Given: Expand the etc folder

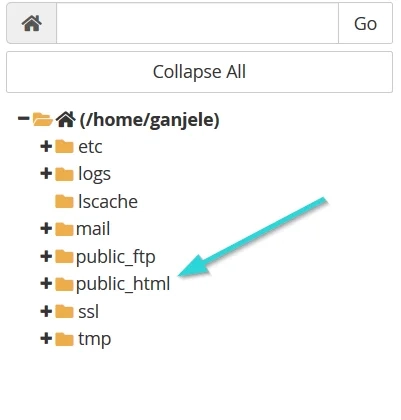Looking at the screenshot, I should click(46, 146).
